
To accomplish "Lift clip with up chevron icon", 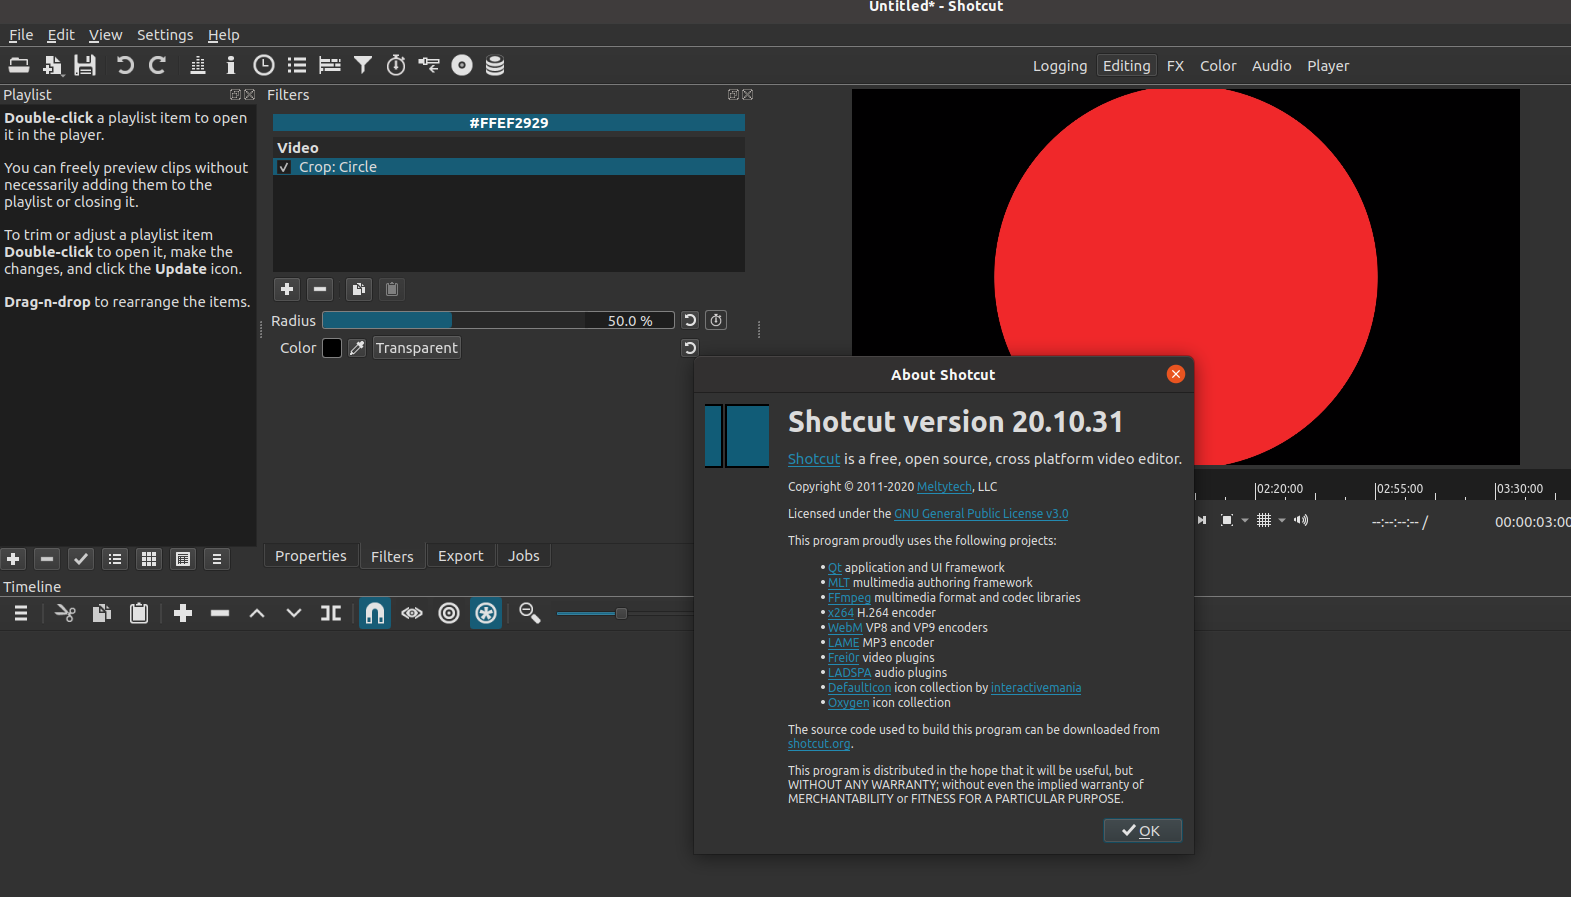I will (x=257, y=613).
